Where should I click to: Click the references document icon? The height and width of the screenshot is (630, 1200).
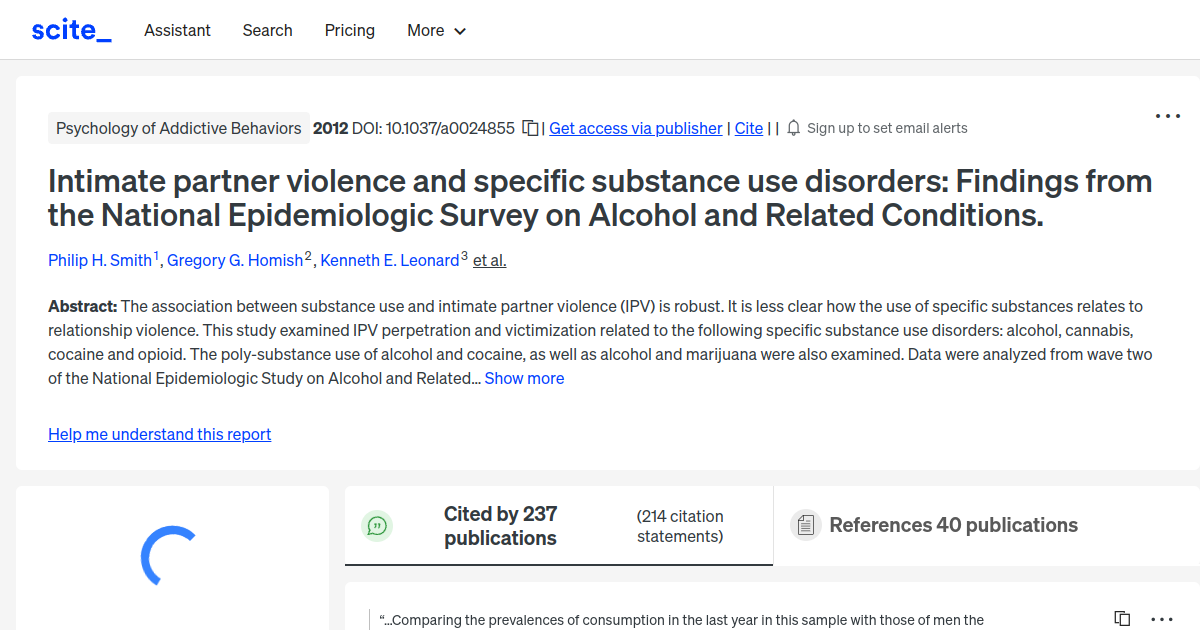click(x=805, y=524)
